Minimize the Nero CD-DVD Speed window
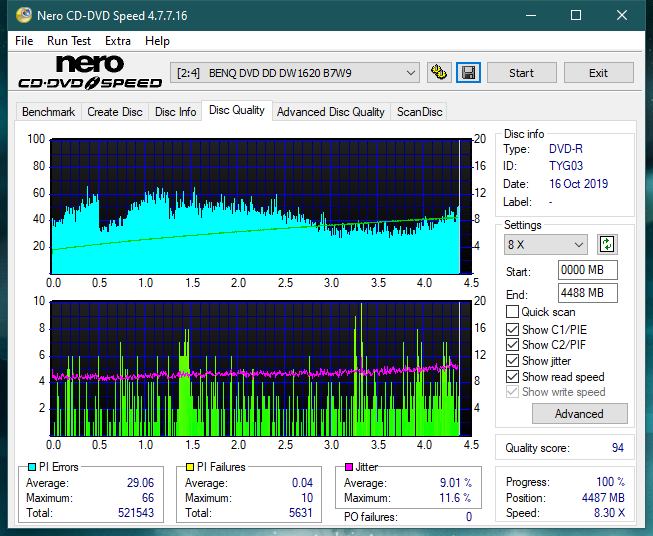The width and height of the screenshot is (653, 536). pos(531,15)
